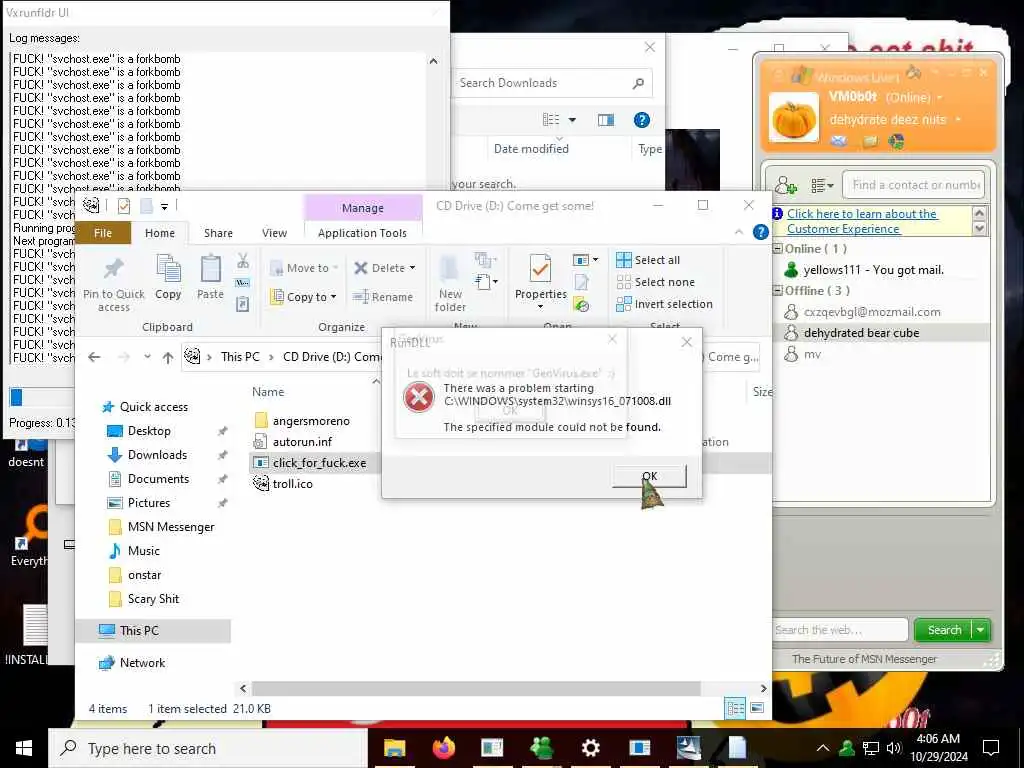Click the New folder icon
1024x768 pixels.
click(x=450, y=284)
